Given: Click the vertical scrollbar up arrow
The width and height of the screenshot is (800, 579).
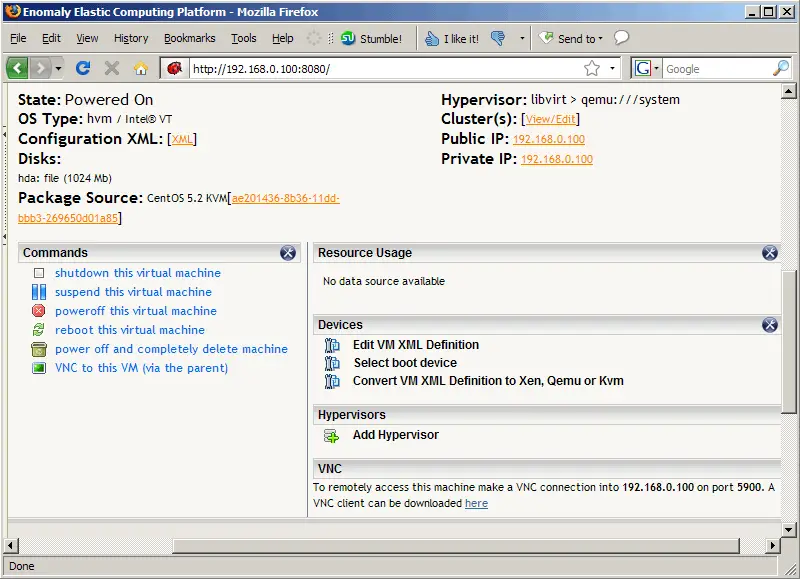Looking at the screenshot, I should click(788, 92).
